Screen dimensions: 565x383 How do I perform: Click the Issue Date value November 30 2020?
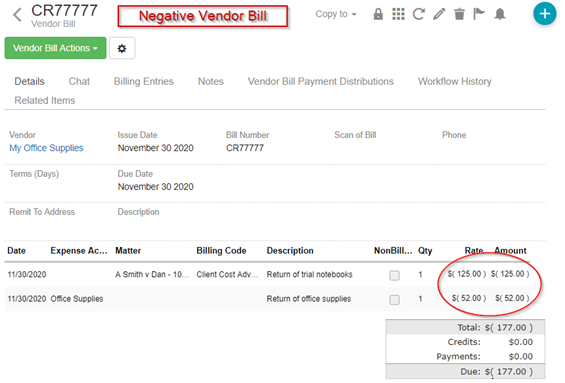click(156, 148)
